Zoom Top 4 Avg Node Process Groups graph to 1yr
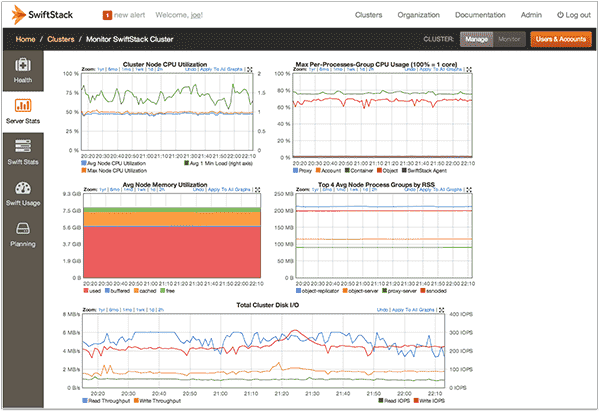The image size is (600, 412). click(315, 189)
